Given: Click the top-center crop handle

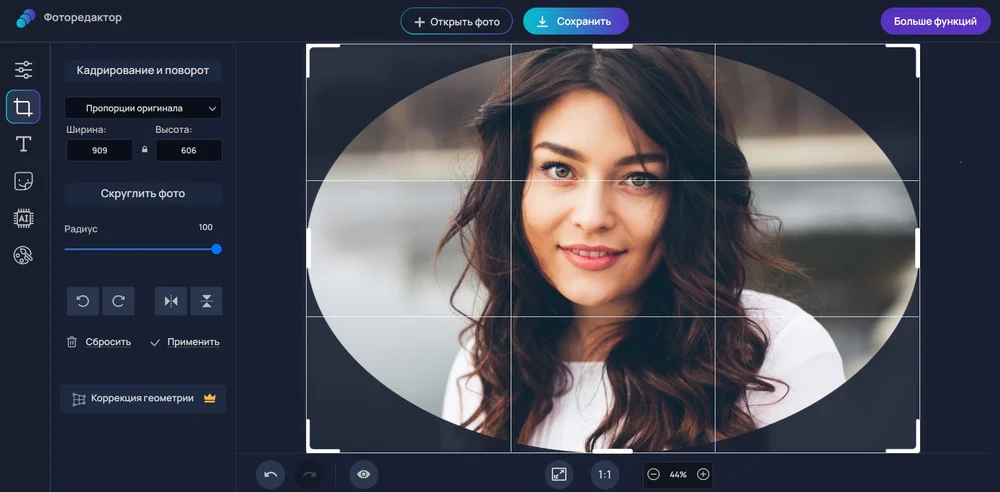Looking at the screenshot, I should click(612, 46).
